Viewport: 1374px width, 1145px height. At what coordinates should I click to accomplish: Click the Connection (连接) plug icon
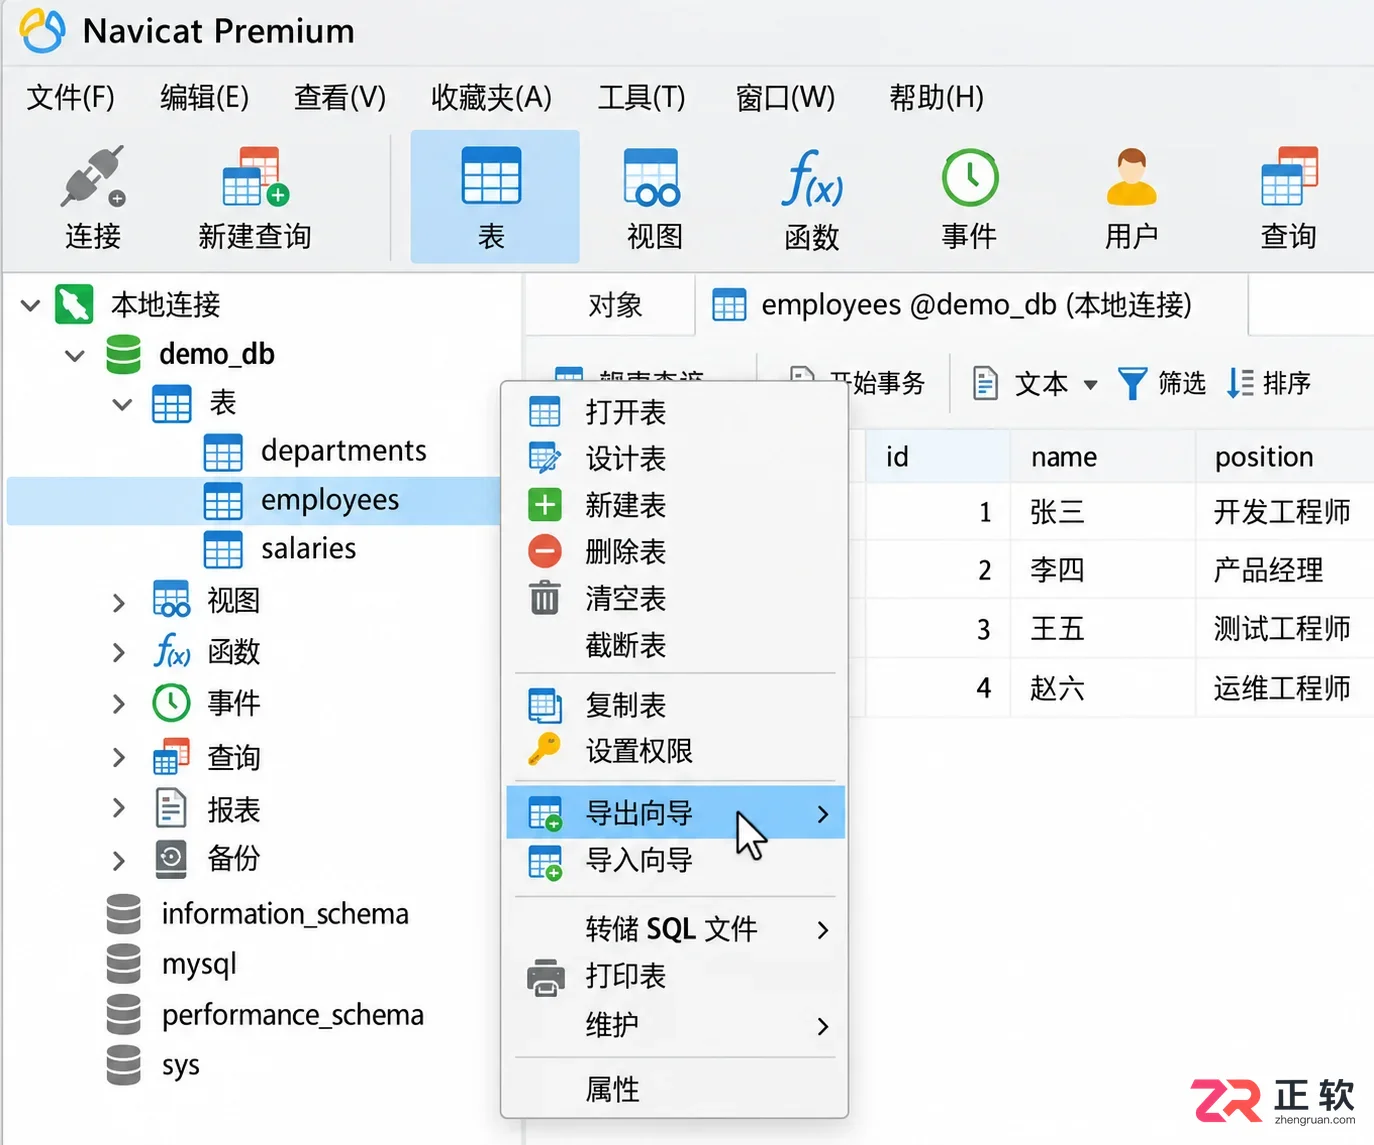pos(93,177)
